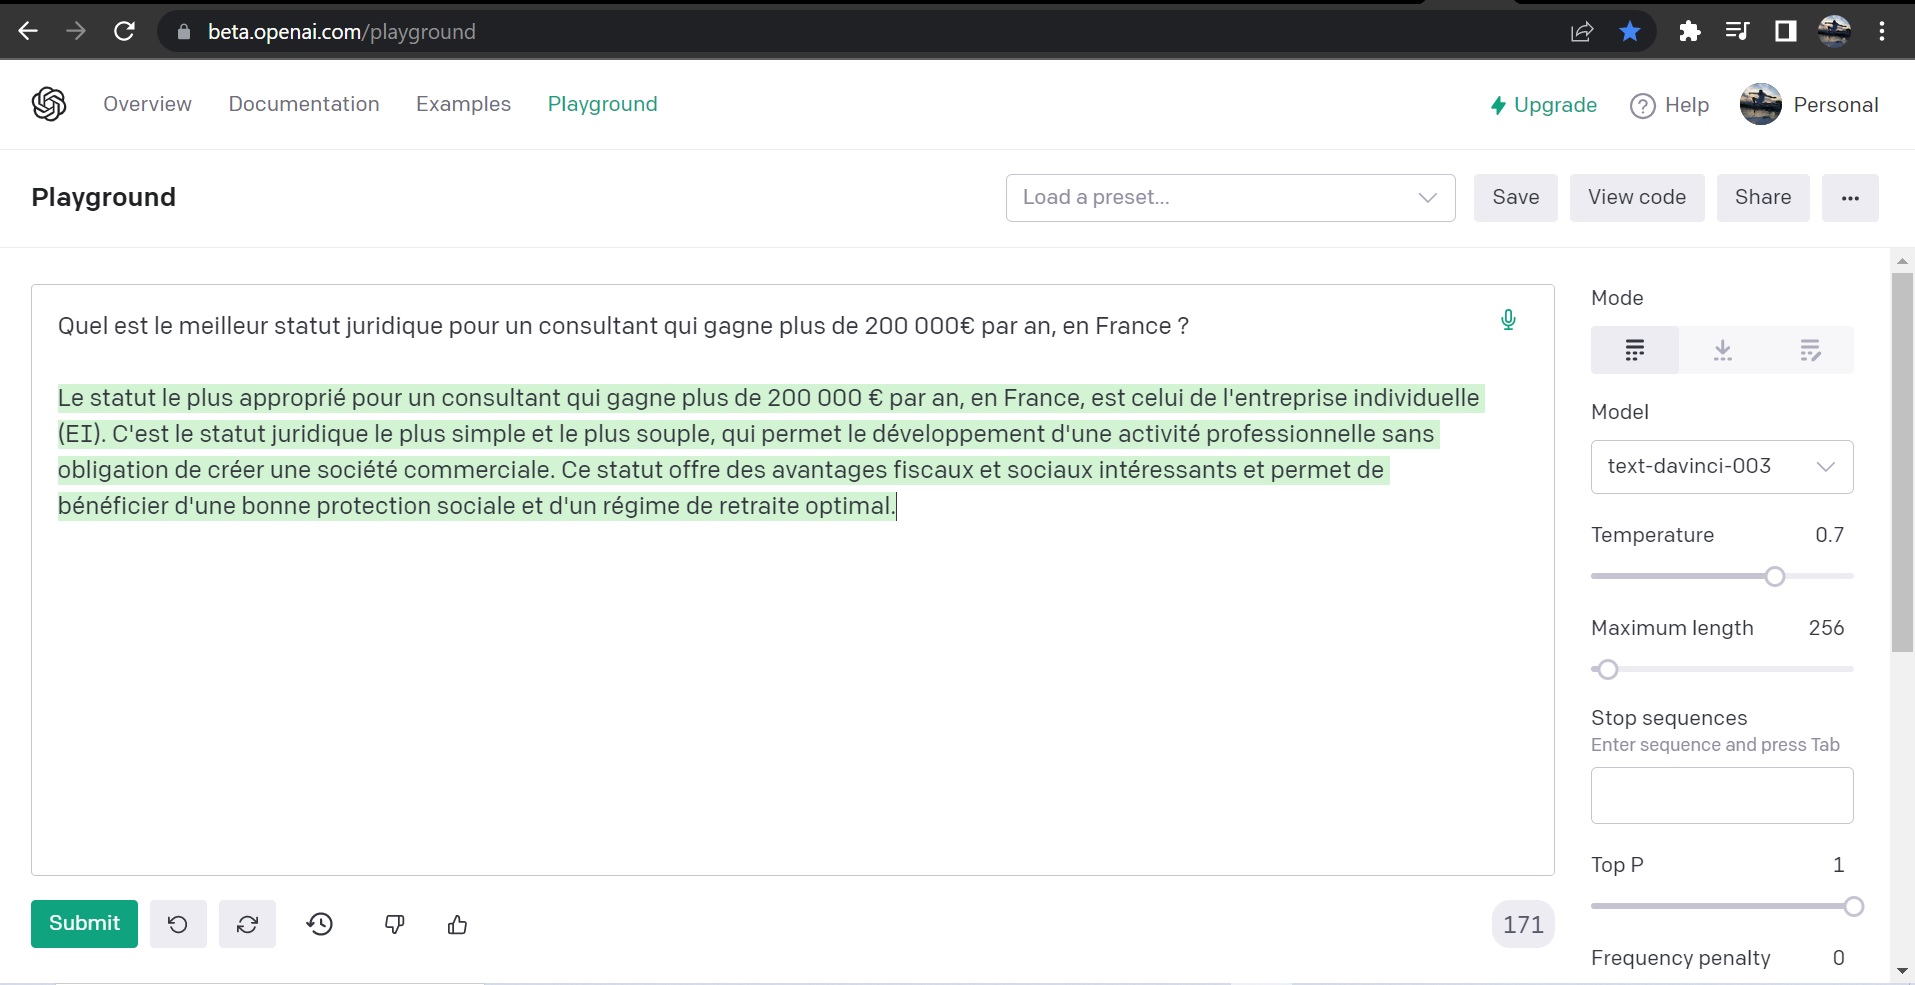Select the Edit mode icon
1915x985 pixels.
[x=1810, y=350]
